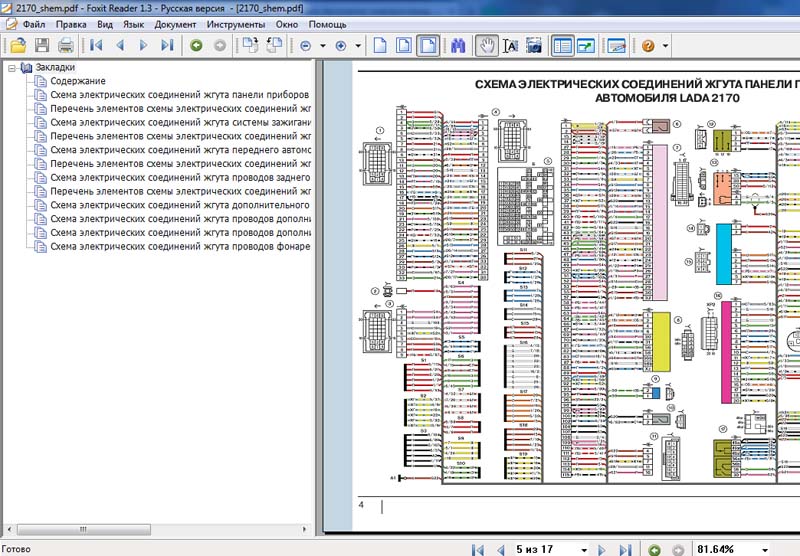Open the '5 из 17' page number dropdown
Image resolution: width=800 pixels, height=556 pixels.
click(584, 550)
